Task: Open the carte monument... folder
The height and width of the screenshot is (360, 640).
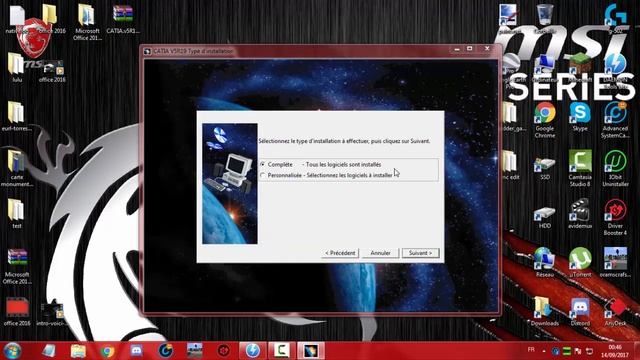Action: point(16,168)
